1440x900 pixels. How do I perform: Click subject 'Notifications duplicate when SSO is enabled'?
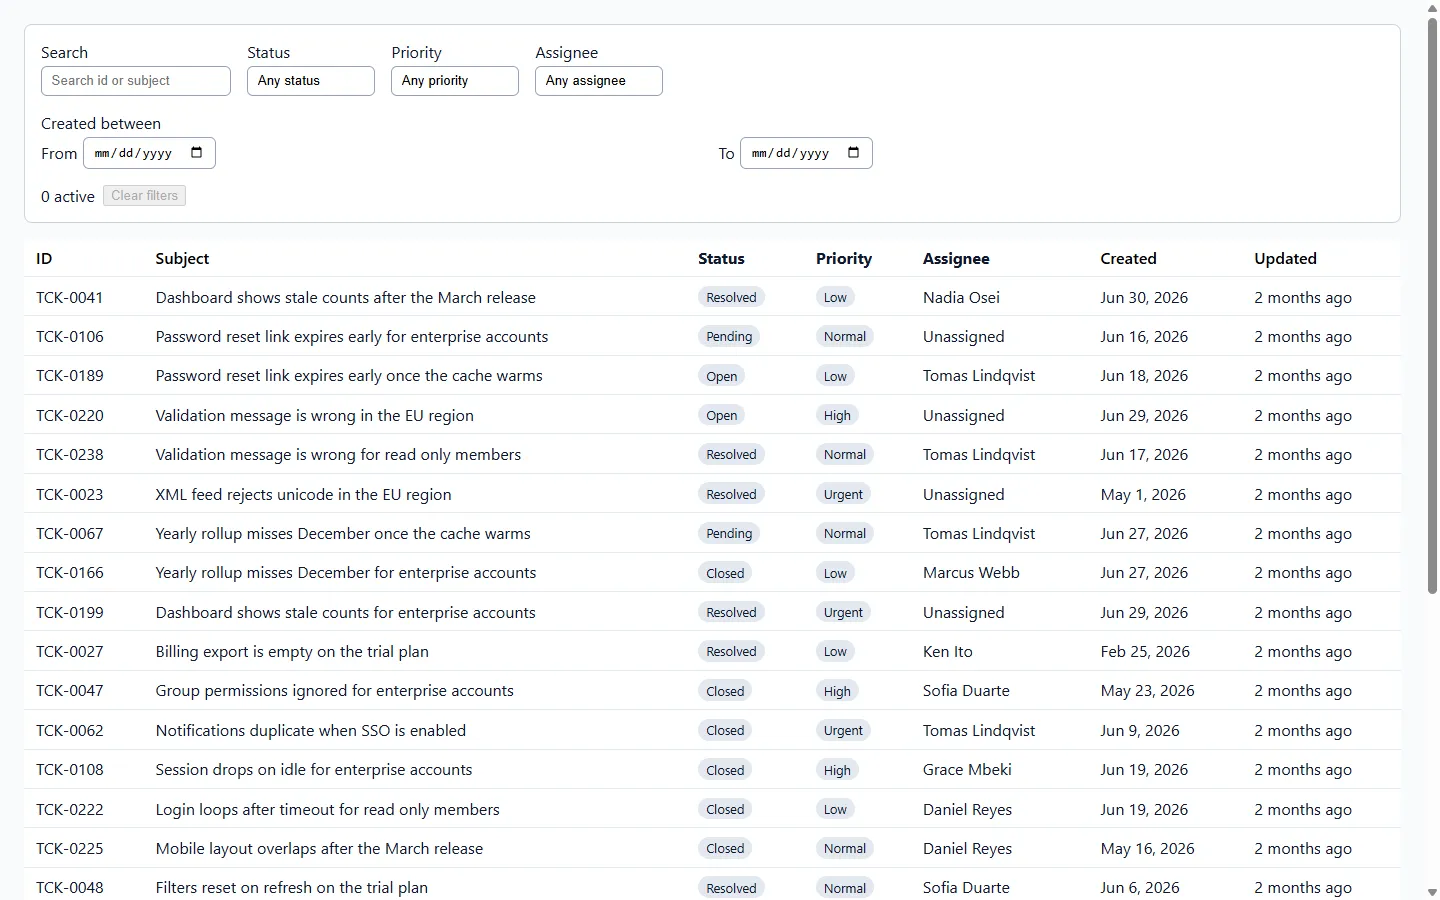coord(311,730)
